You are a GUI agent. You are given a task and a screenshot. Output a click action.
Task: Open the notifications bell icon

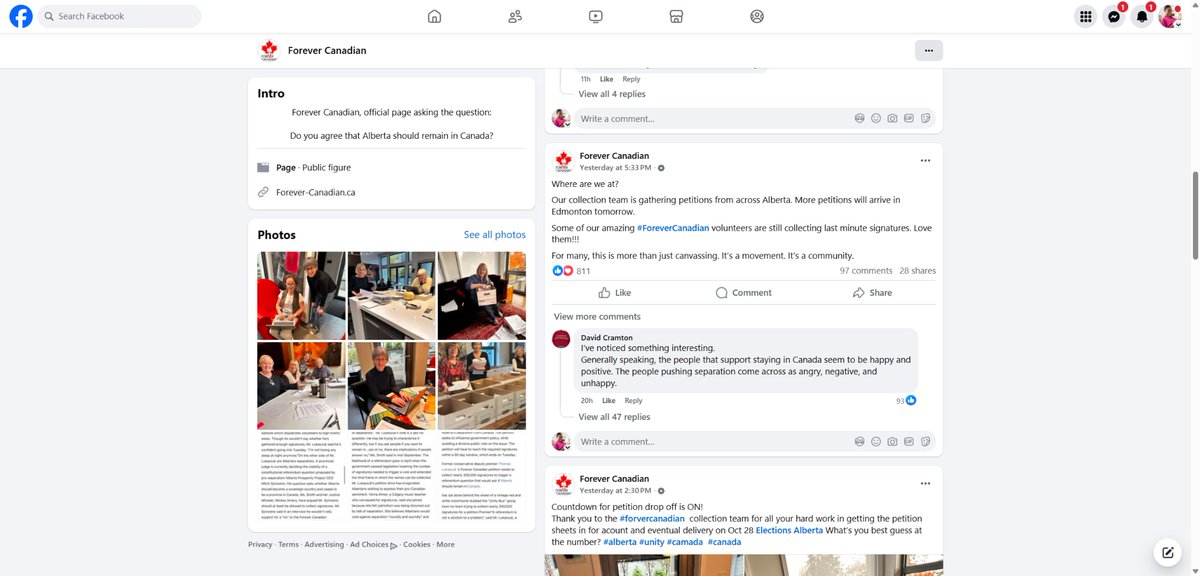(x=1142, y=16)
